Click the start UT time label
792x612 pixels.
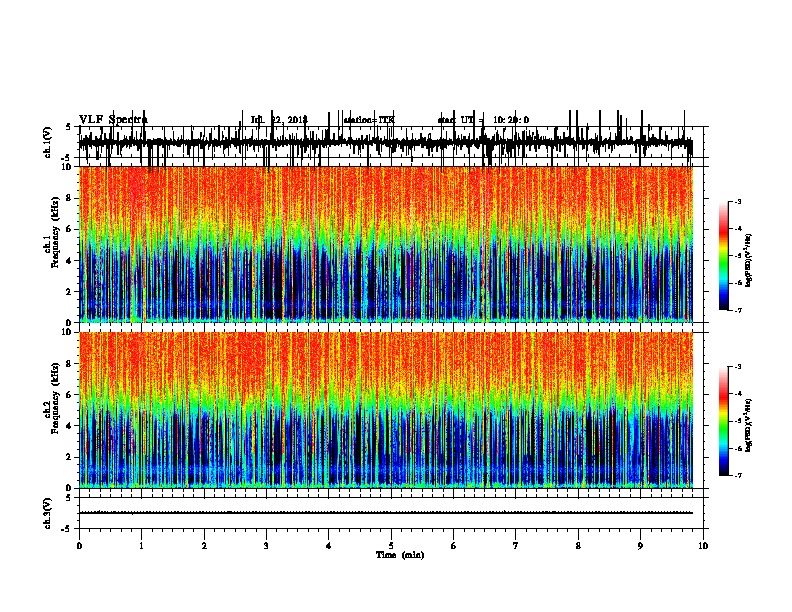483,120
